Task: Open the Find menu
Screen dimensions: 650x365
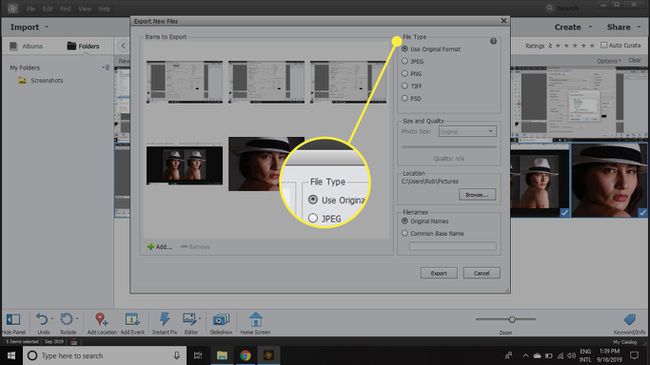Action: (65, 9)
